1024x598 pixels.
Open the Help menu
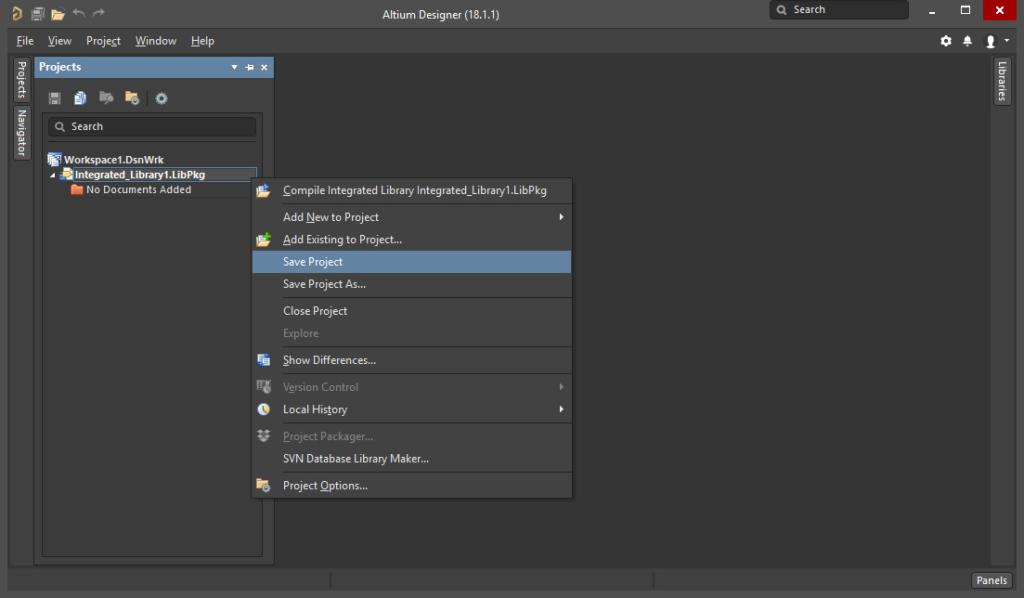(x=202, y=40)
